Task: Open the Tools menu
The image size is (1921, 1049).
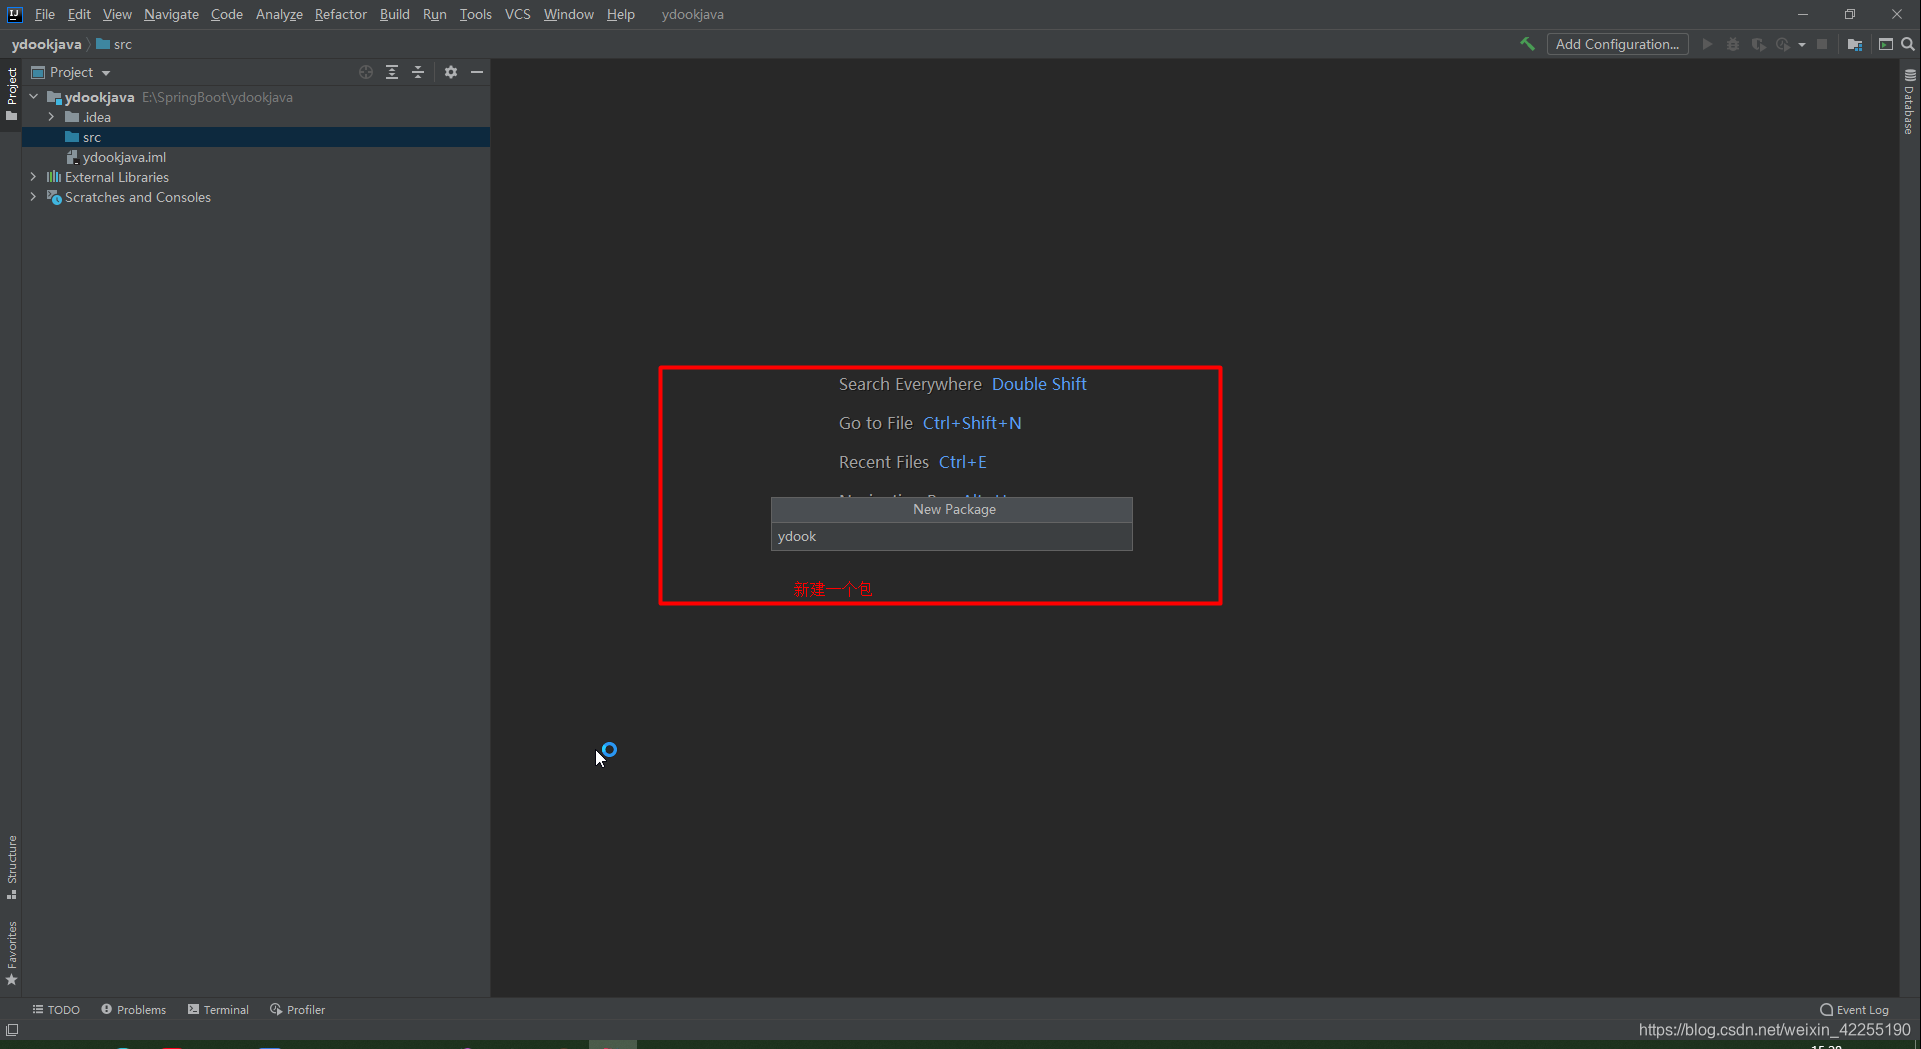Action: (x=476, y=14)
